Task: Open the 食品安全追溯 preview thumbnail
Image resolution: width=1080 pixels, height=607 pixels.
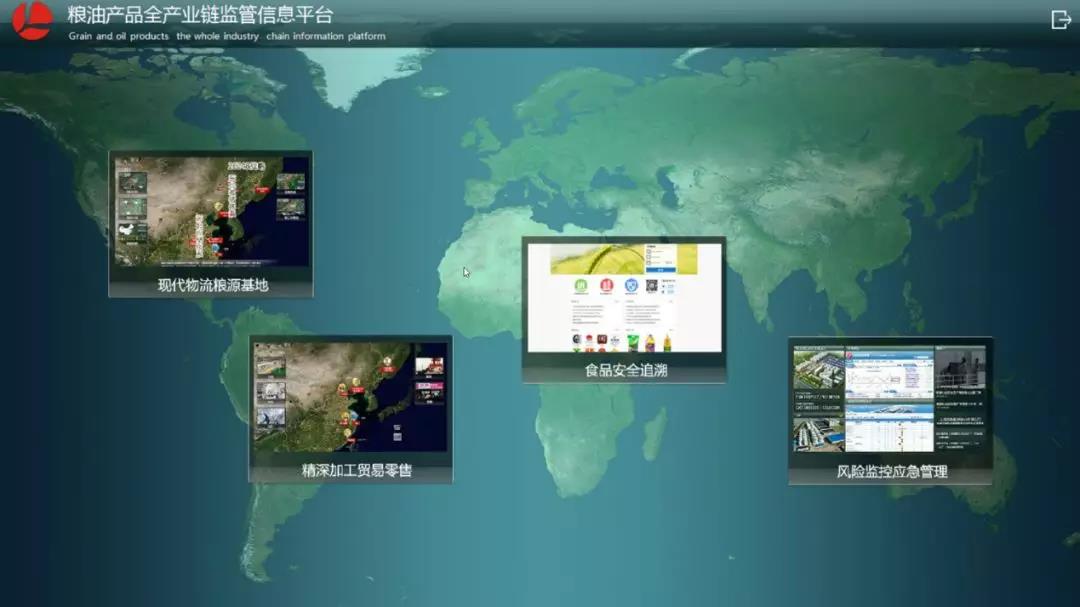Action: pyautogui.click(x=624, y=297)
